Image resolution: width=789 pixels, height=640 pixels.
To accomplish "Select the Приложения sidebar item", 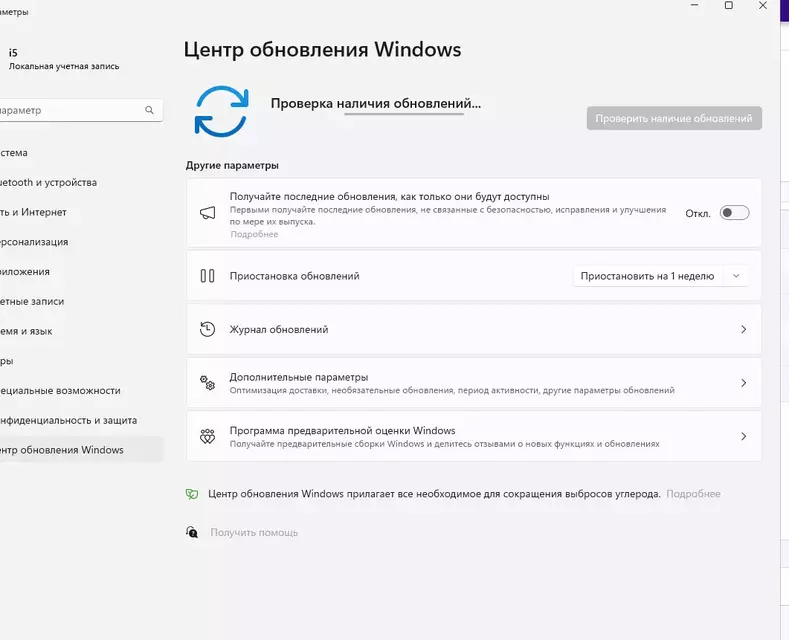I will click(81, 271).
